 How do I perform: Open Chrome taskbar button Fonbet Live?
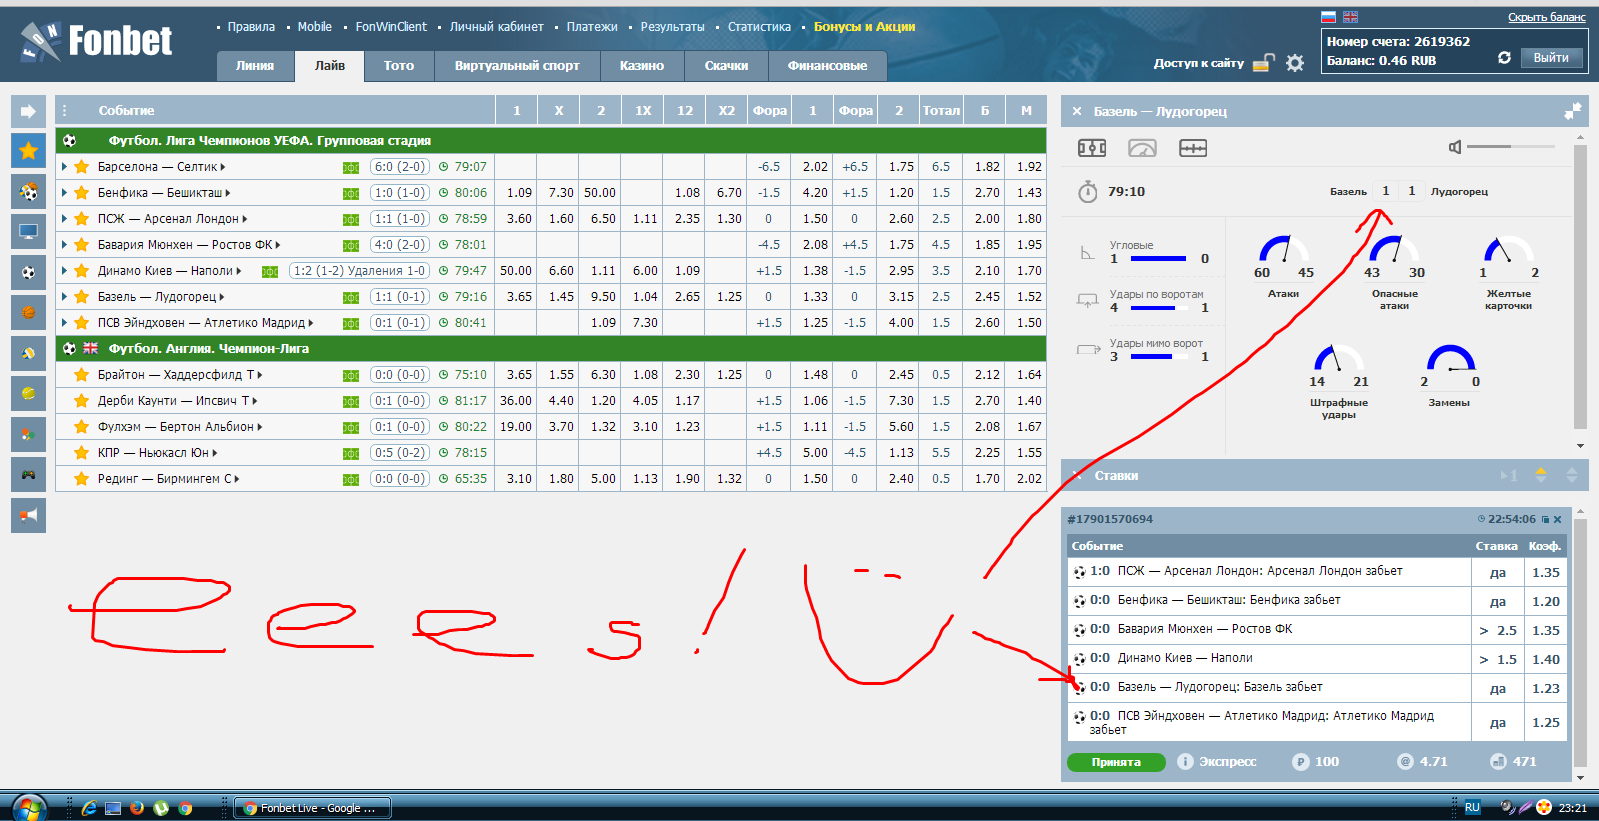pos(311,808)
